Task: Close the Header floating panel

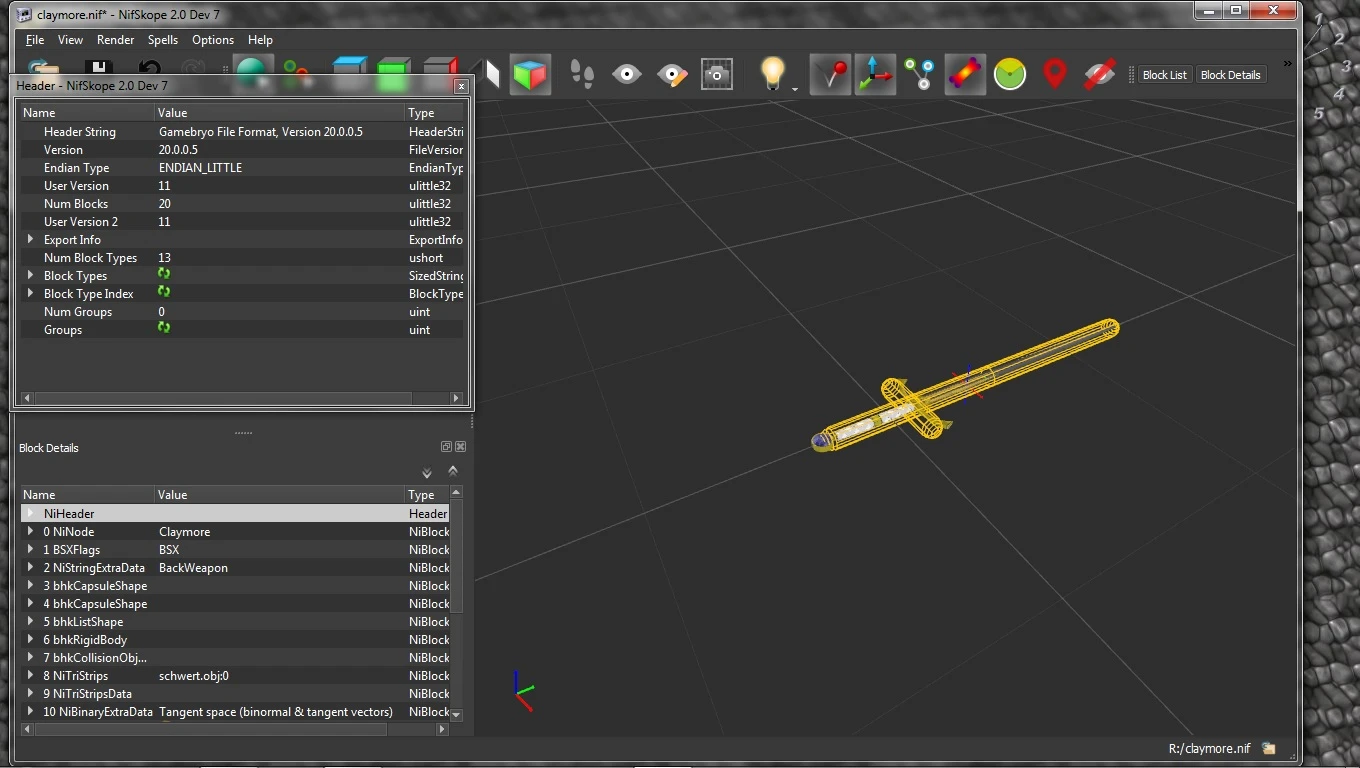Action: [x=461, y=86]
